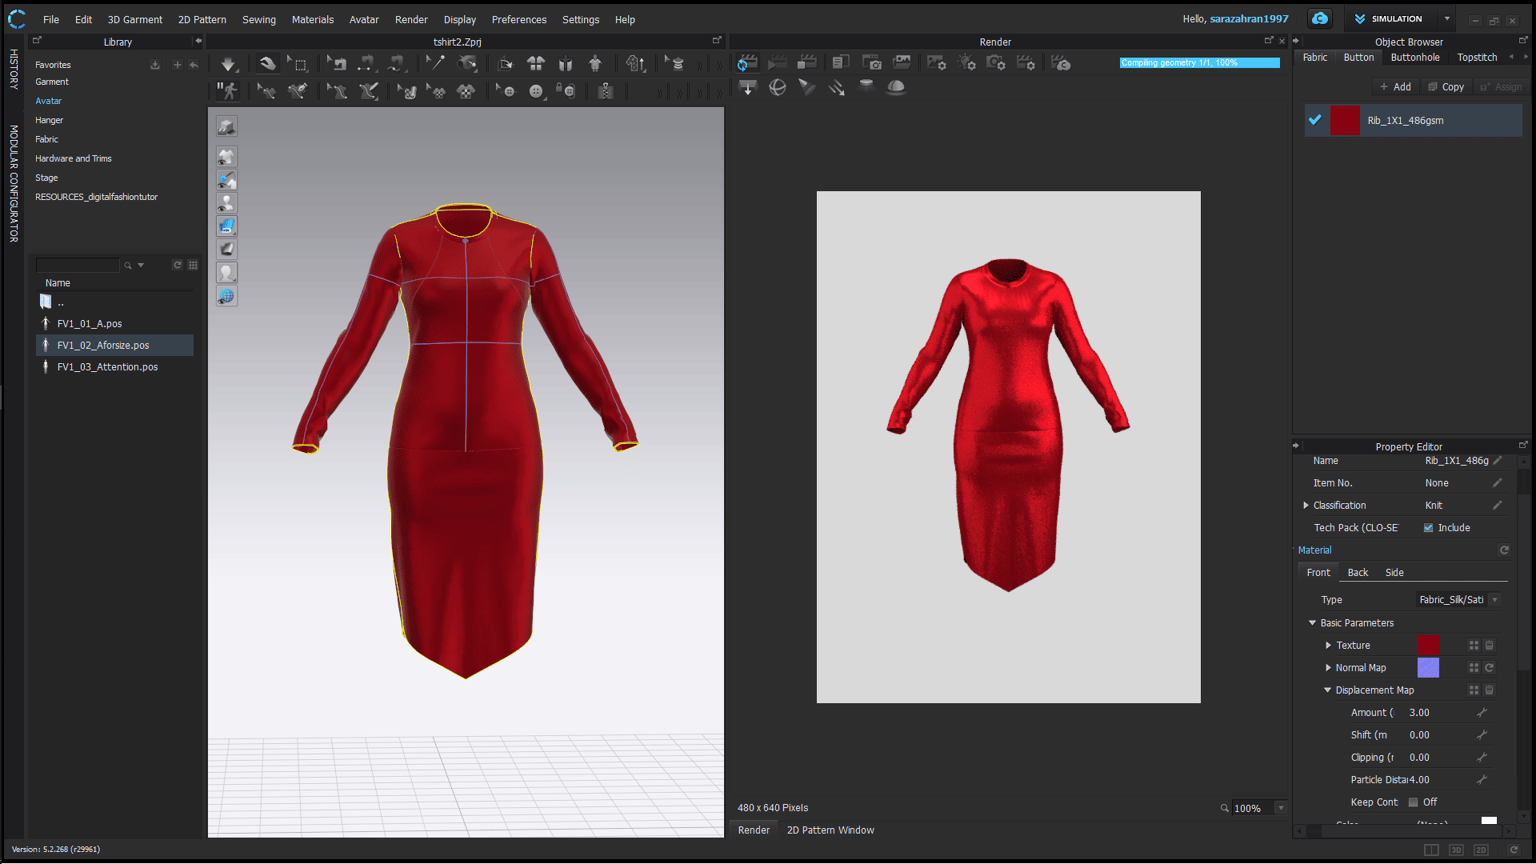The height and width of the screenshot is (864, 1536).
Task: Click the red Texture color swatch
Action: [1428, 646]
